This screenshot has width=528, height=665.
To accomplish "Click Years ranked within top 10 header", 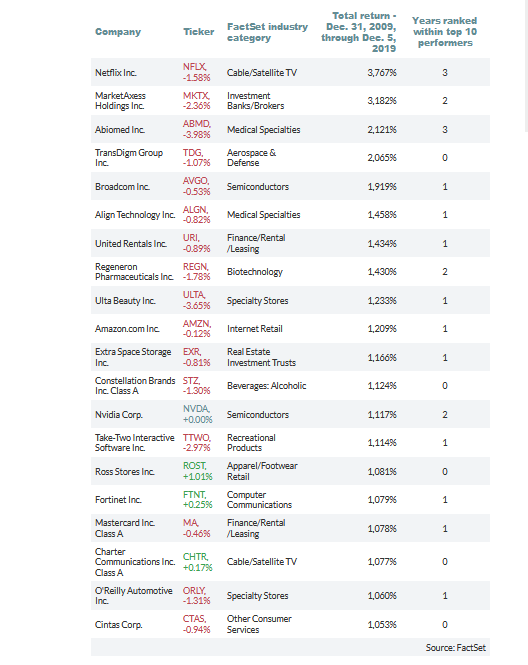I will [445, 32].
